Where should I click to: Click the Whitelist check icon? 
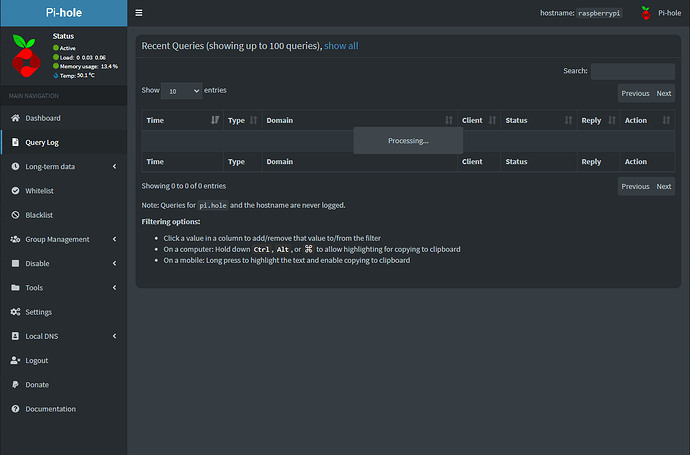(15, 190)
